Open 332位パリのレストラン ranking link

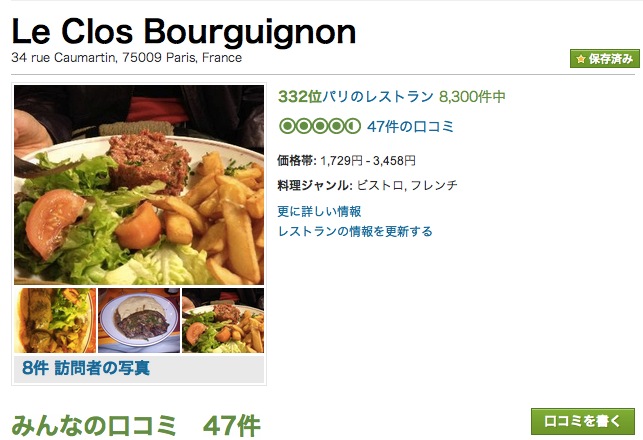pyautogui.click(x=356, y=97)
